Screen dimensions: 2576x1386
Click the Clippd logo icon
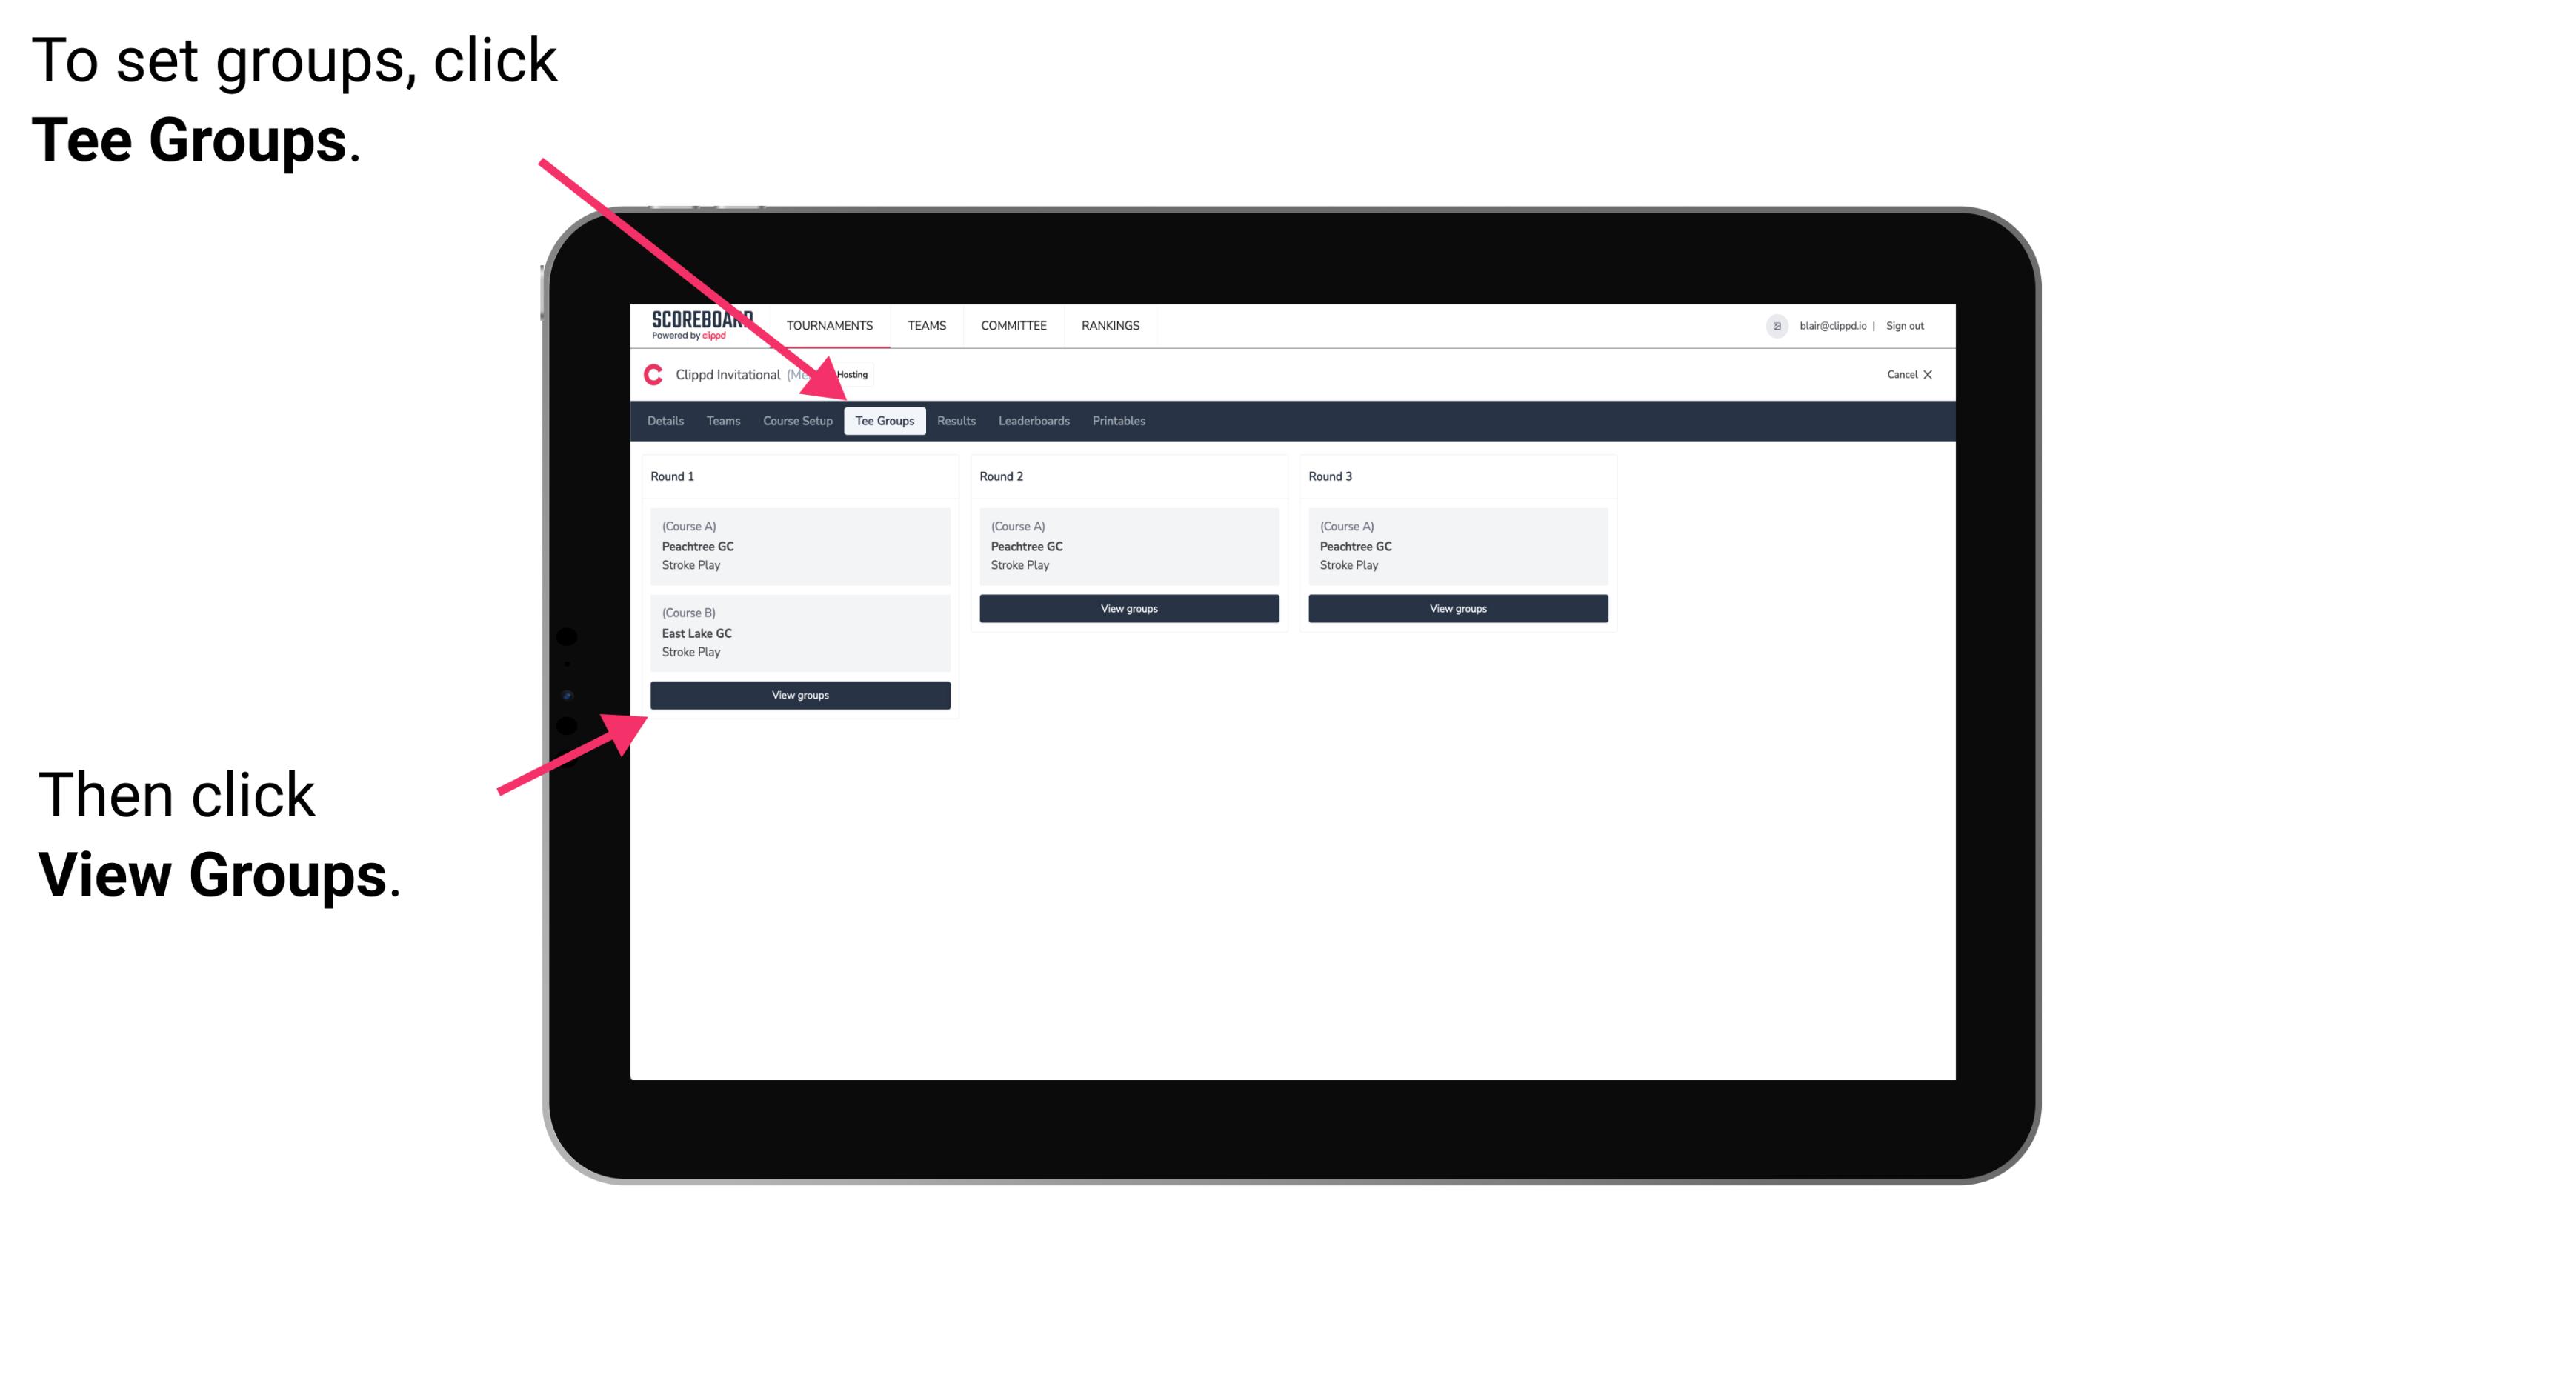point(649,376)
